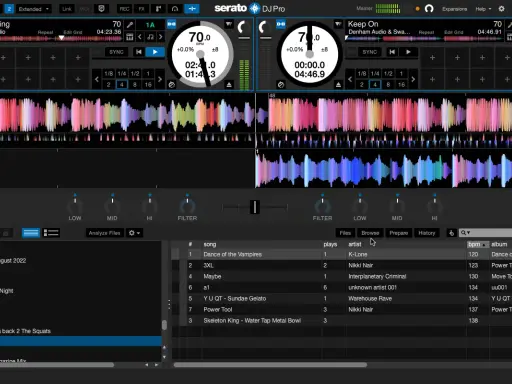This screenshot has height=384, width=512.
Task: Open the REC recording panel
Action: (x=124, y=9)
